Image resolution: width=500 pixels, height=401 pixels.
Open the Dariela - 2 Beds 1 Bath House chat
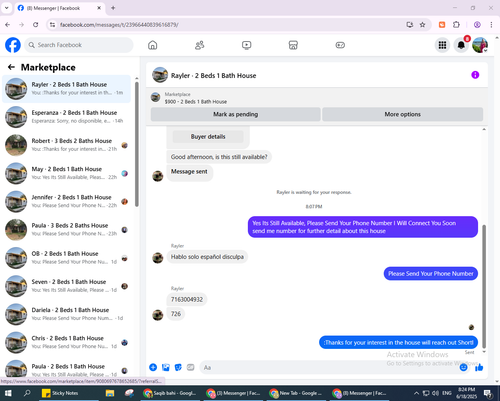66,314
